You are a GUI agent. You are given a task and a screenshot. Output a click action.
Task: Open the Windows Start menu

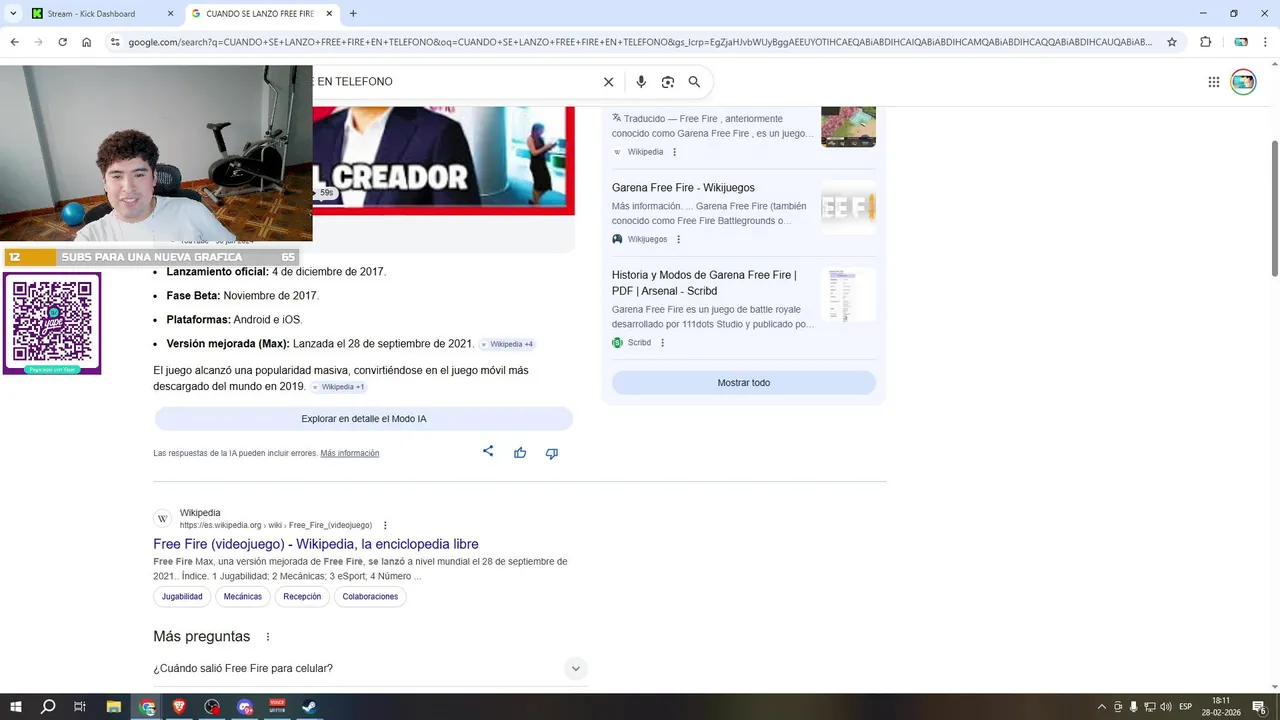click(x=15, y=707)
